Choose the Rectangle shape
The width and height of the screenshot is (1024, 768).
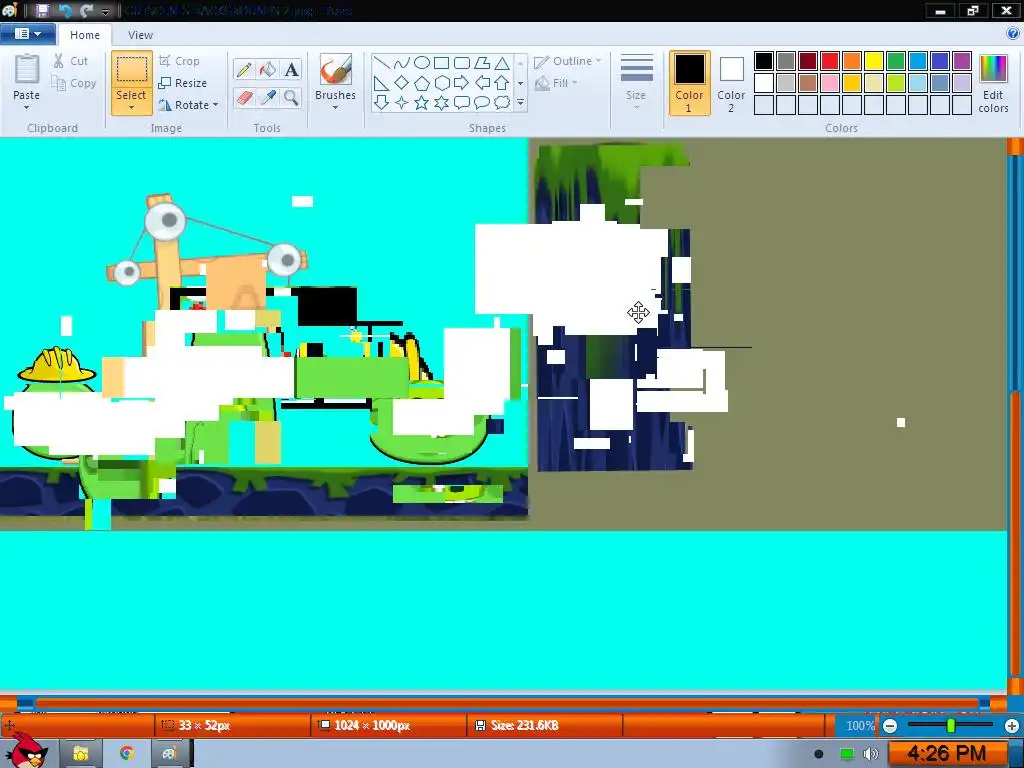[441, 63]
